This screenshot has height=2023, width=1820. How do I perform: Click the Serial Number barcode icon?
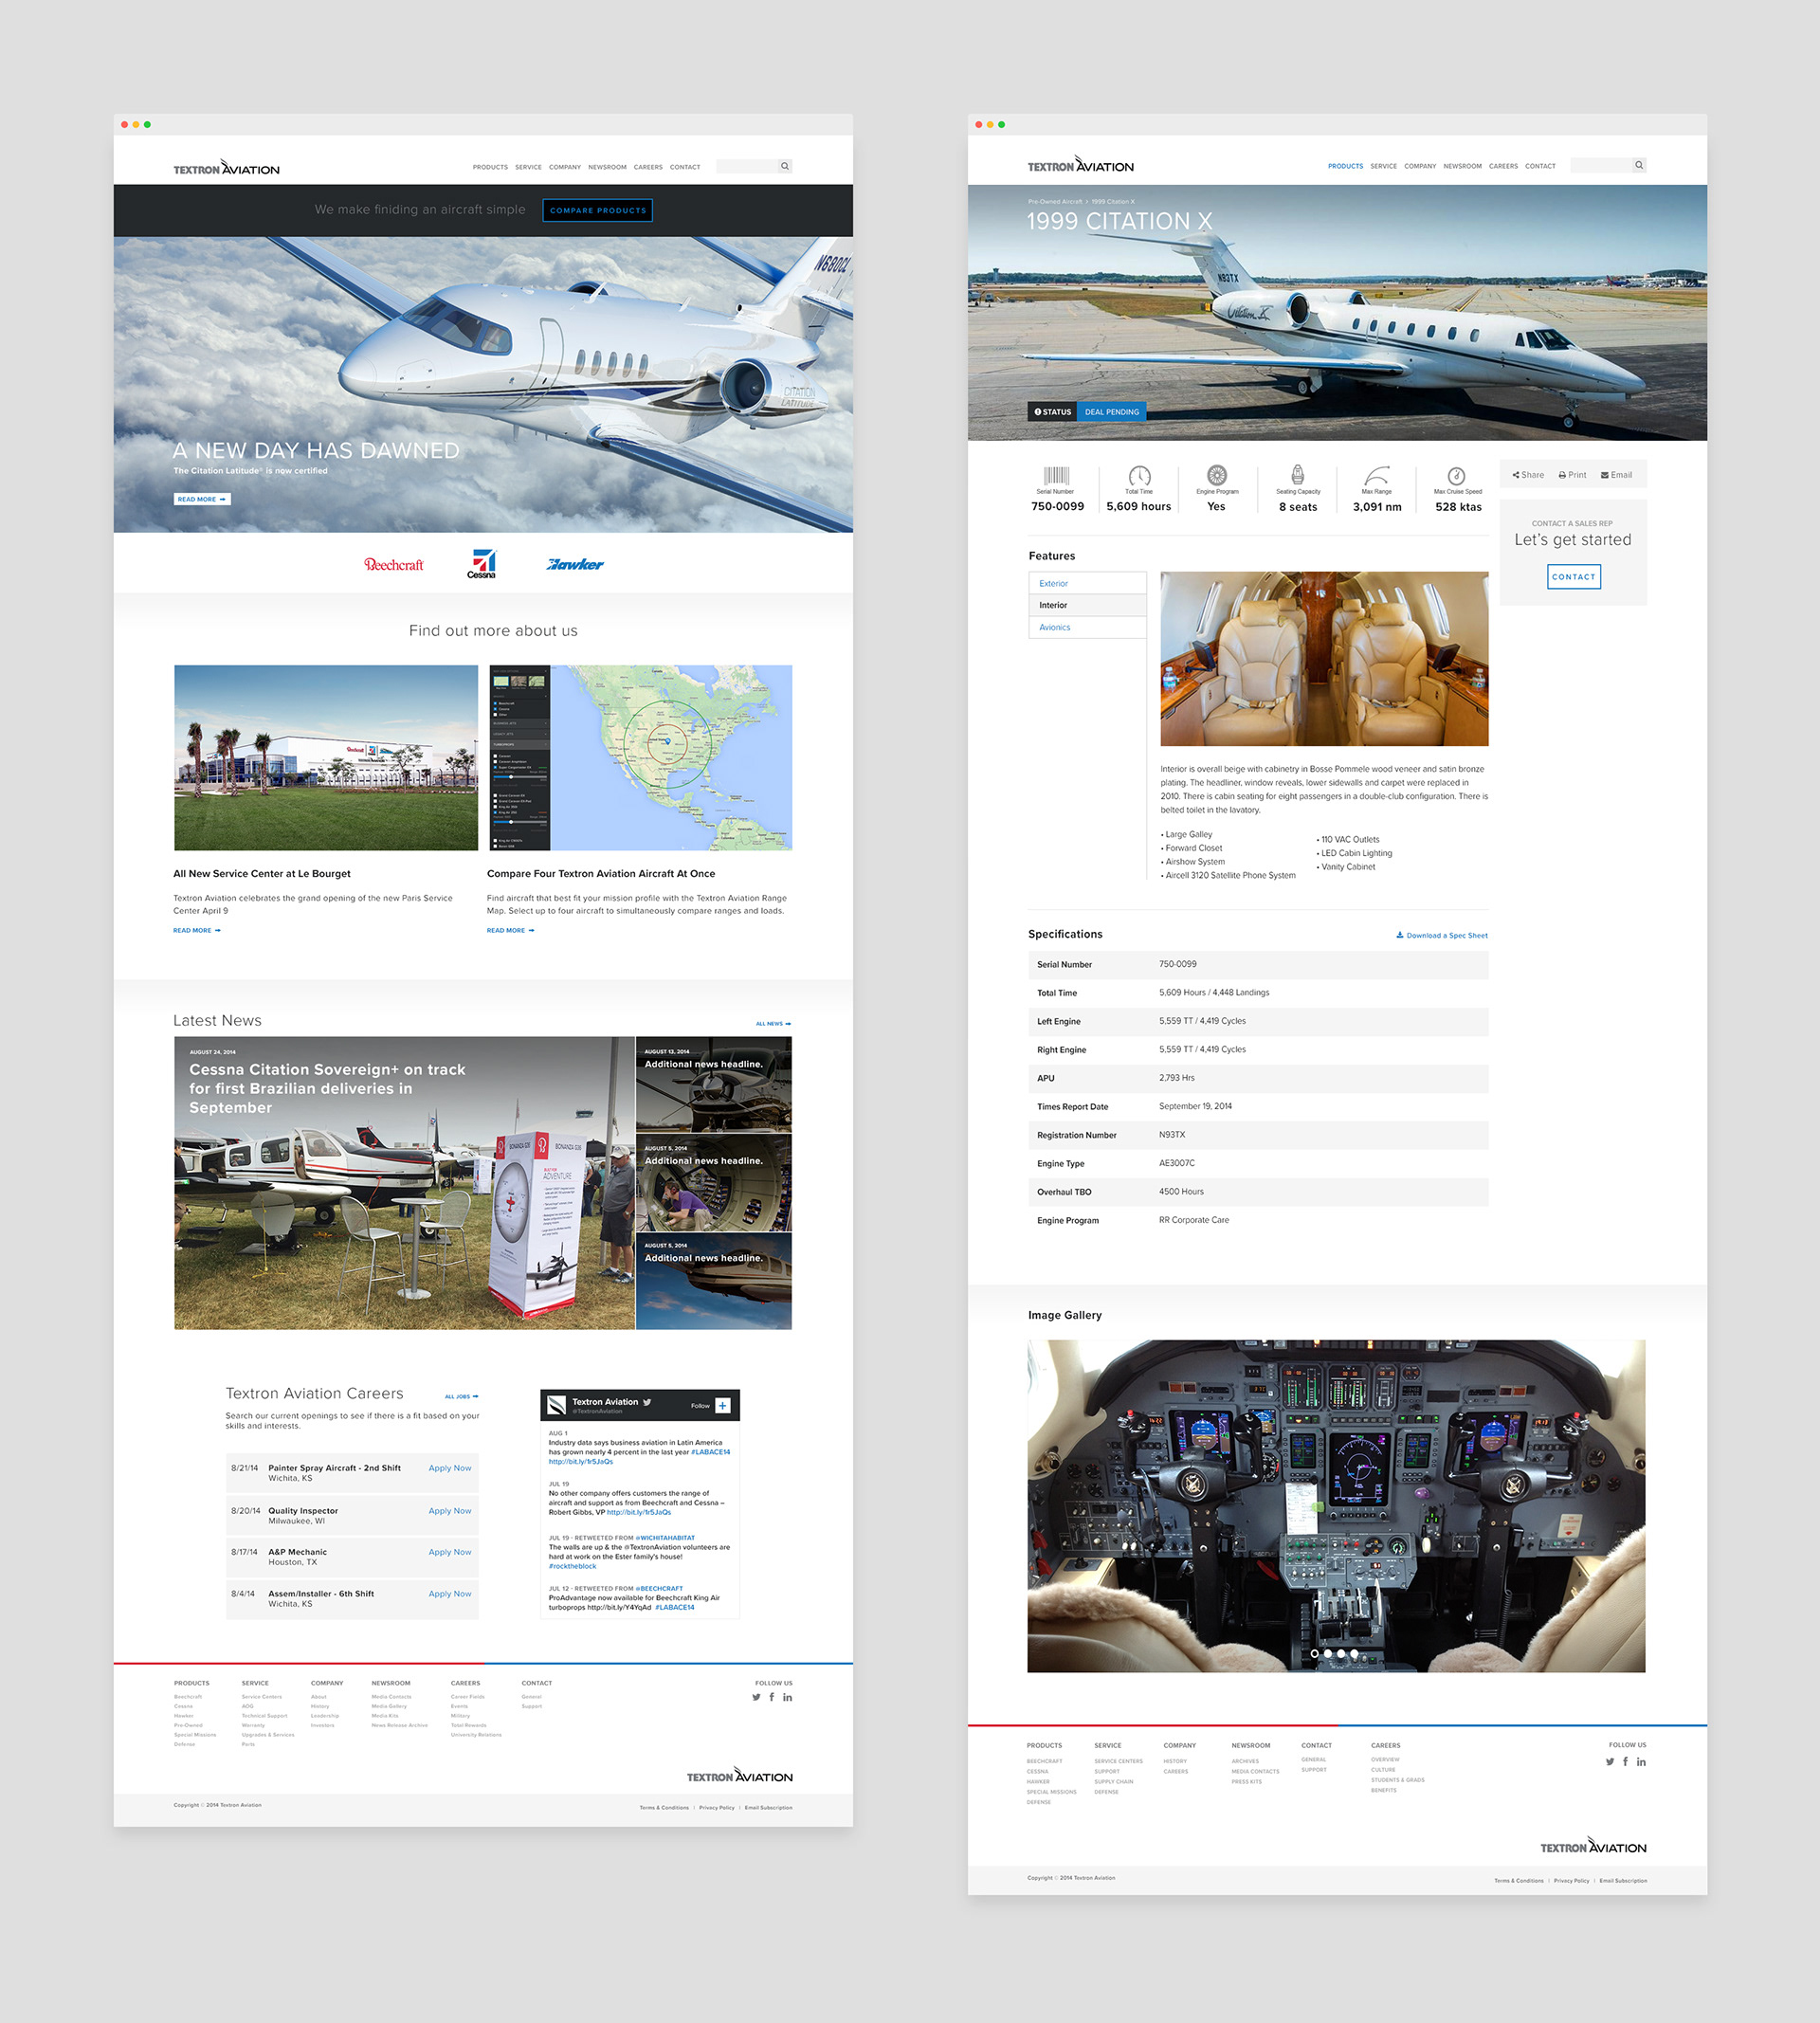pyautogui.click(x=1057, y=476)
